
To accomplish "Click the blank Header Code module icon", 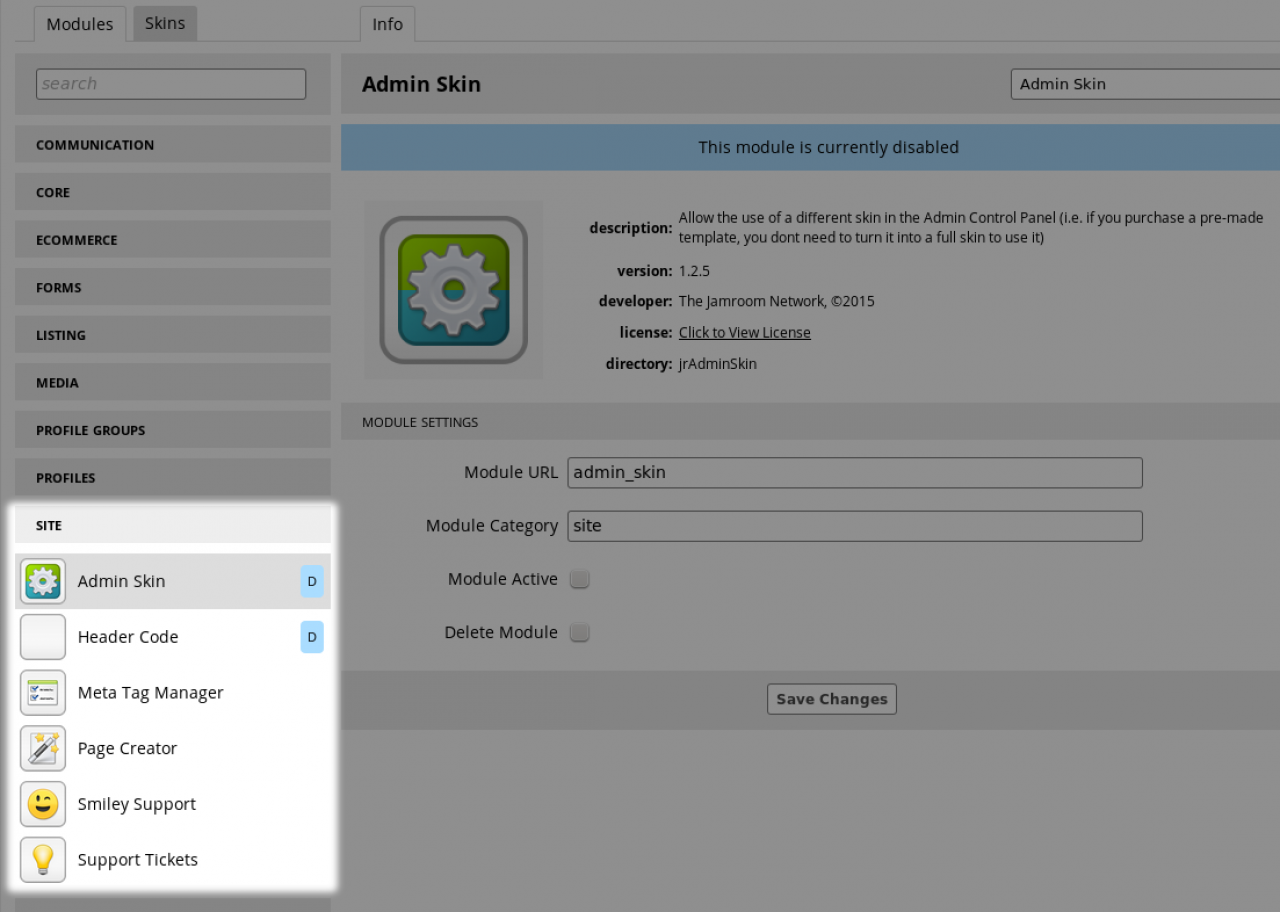I will (43, 637).
